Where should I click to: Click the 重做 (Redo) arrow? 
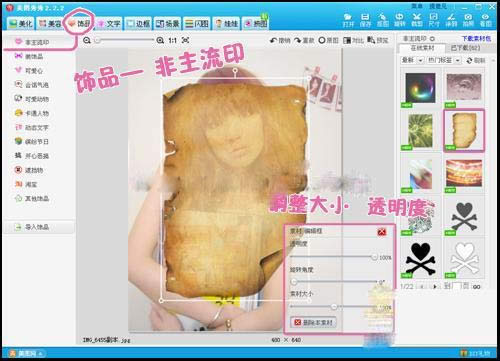coord(304,40)
